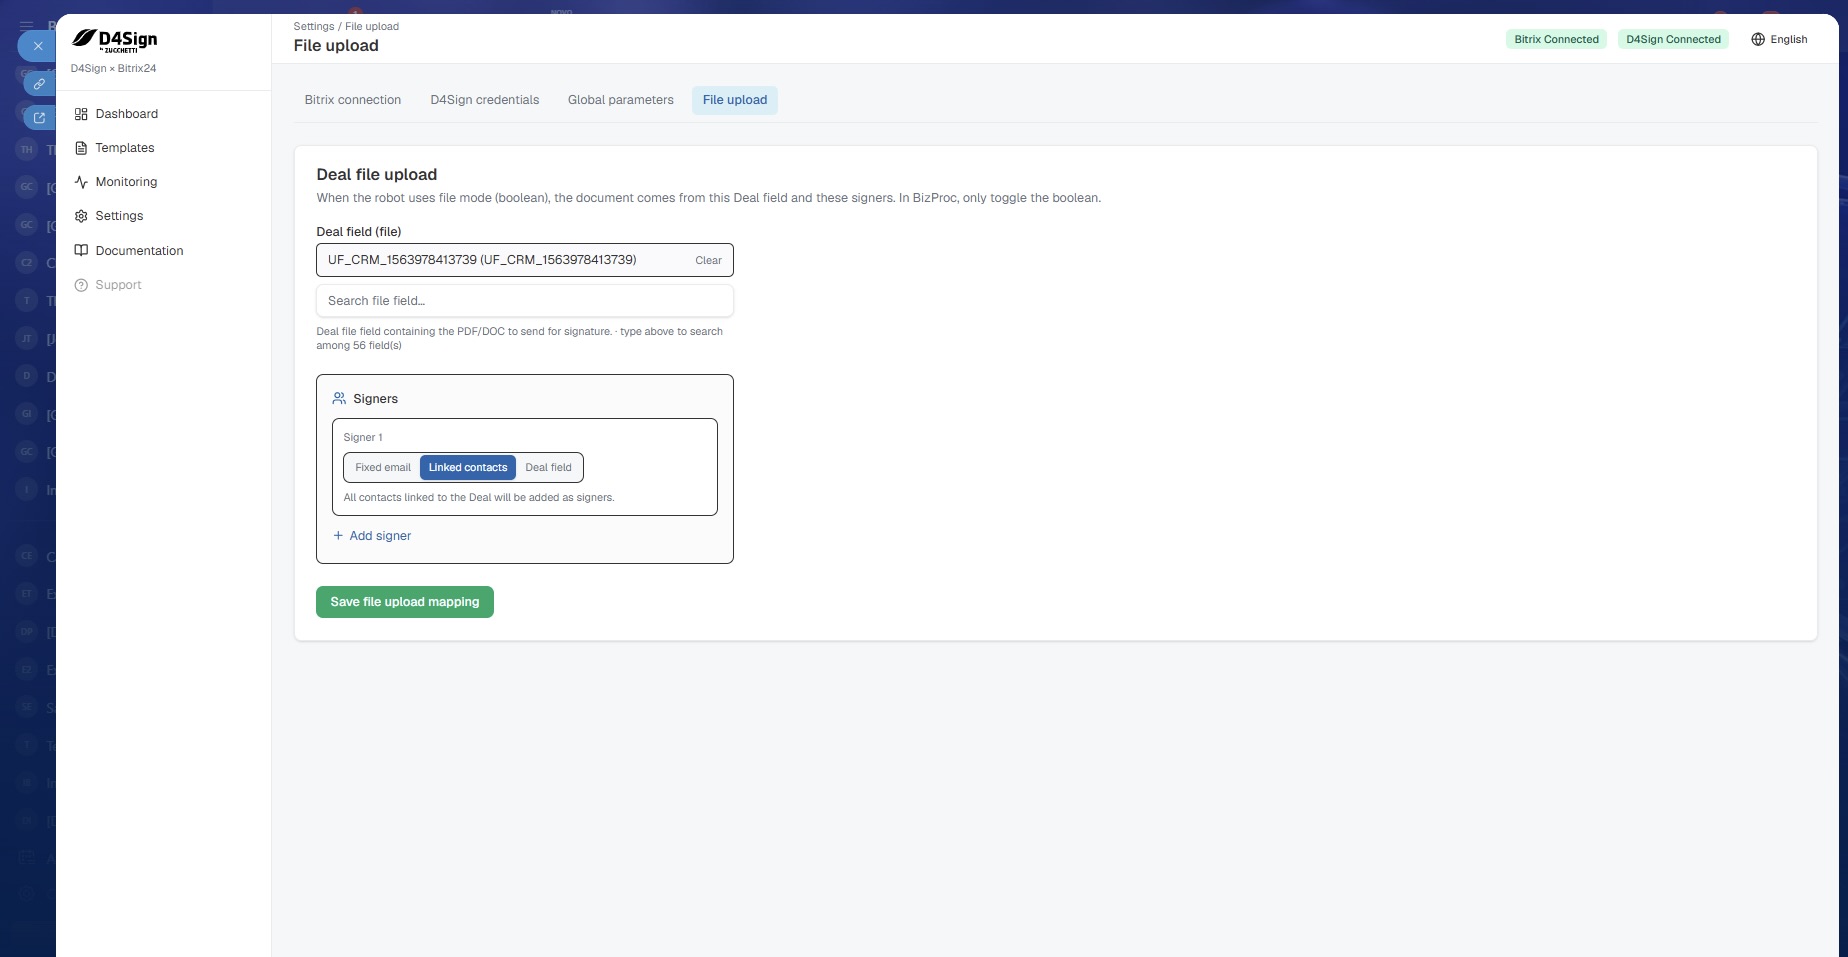Select the Global parameters tab
This screenshot has height=957, width=1848.
click(621, 100)
